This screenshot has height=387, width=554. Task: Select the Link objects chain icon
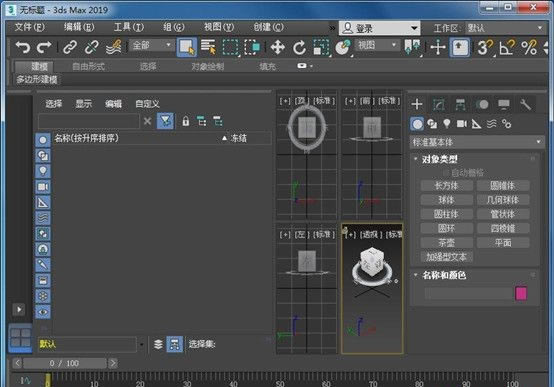(70, 47)
